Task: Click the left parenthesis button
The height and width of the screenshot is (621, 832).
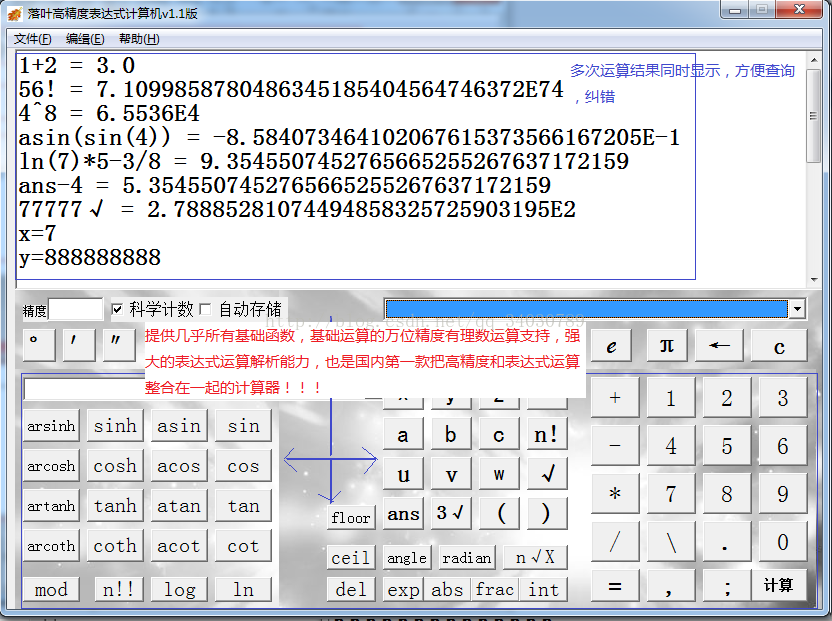Action: (x=499, y=513)
